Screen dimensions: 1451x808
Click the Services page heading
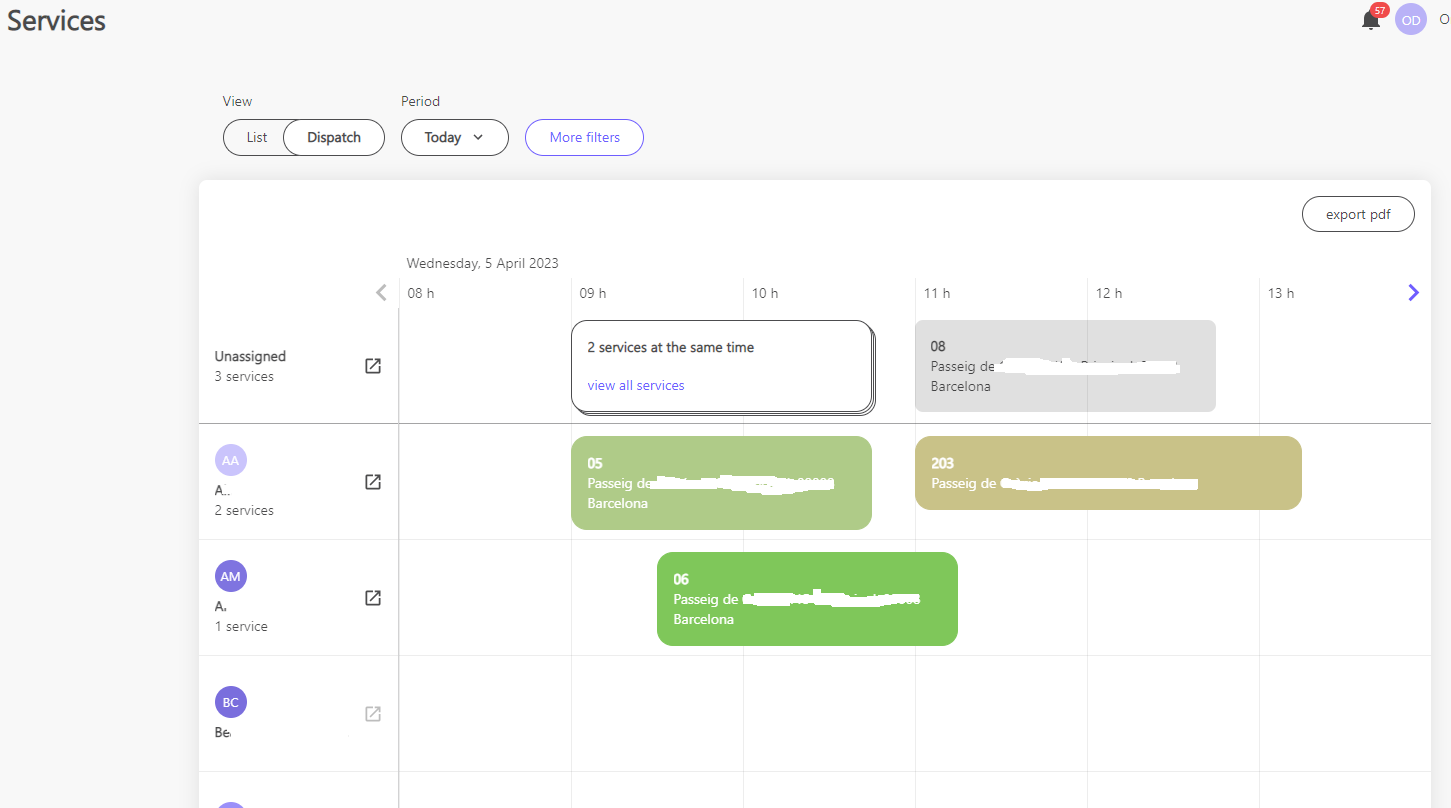click(x=56, y=20)
